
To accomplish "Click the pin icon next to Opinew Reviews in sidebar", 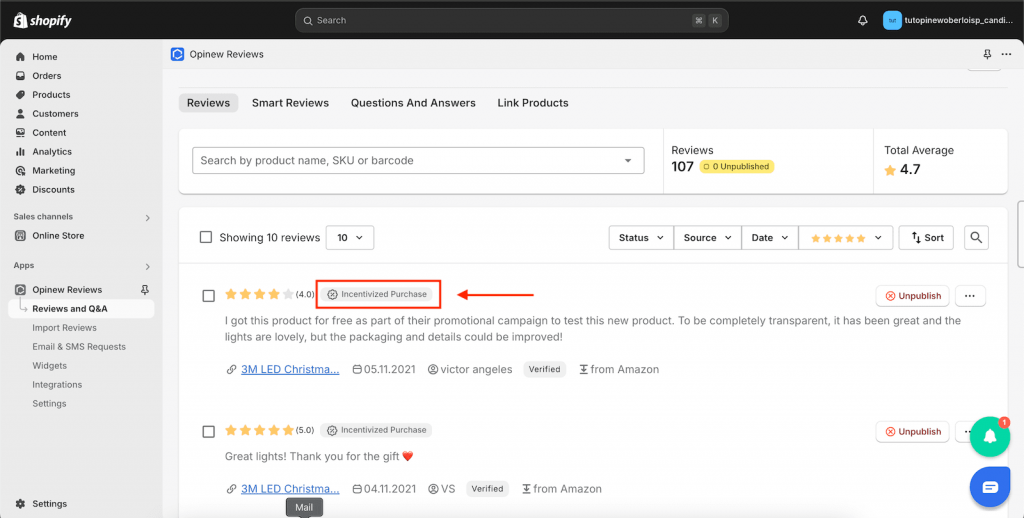I will coord(145,290).
